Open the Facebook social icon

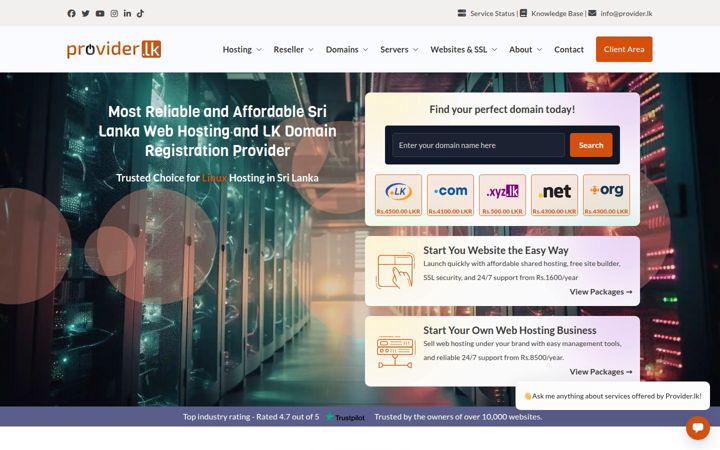pos(71,13)
